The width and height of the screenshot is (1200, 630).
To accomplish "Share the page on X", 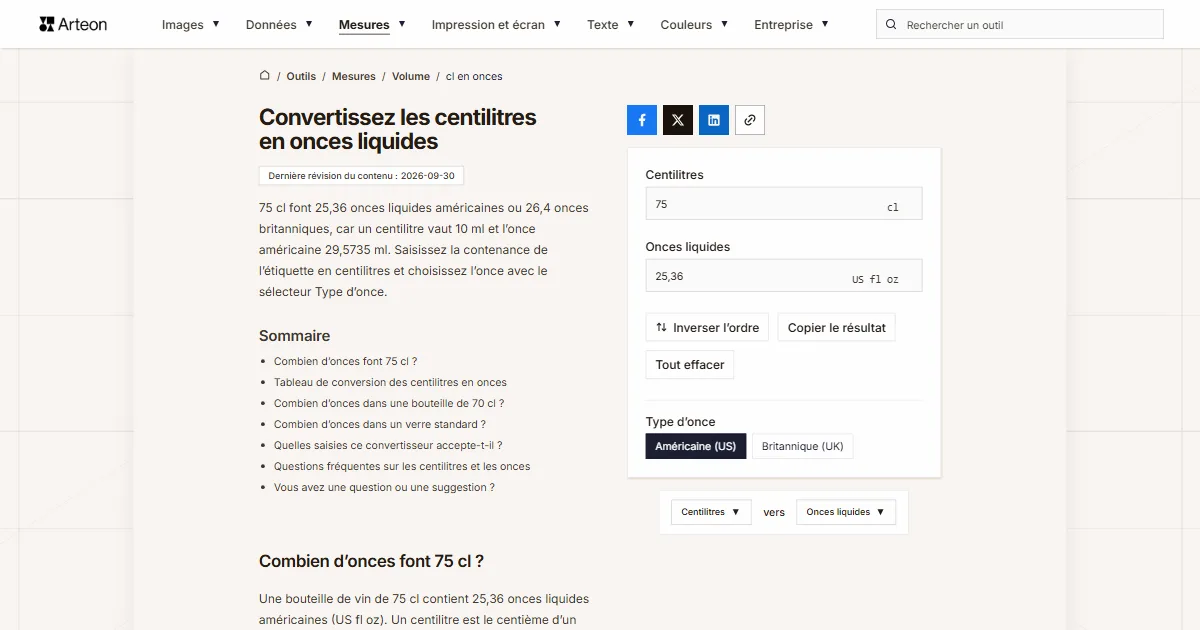I will pos(678,120).
